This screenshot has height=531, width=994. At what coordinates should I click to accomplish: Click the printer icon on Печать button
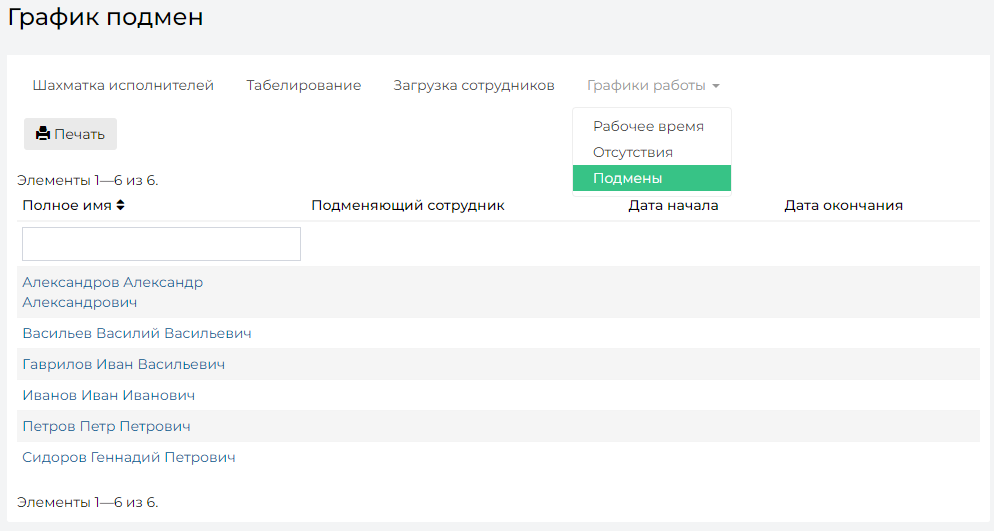tap(42, 134)
